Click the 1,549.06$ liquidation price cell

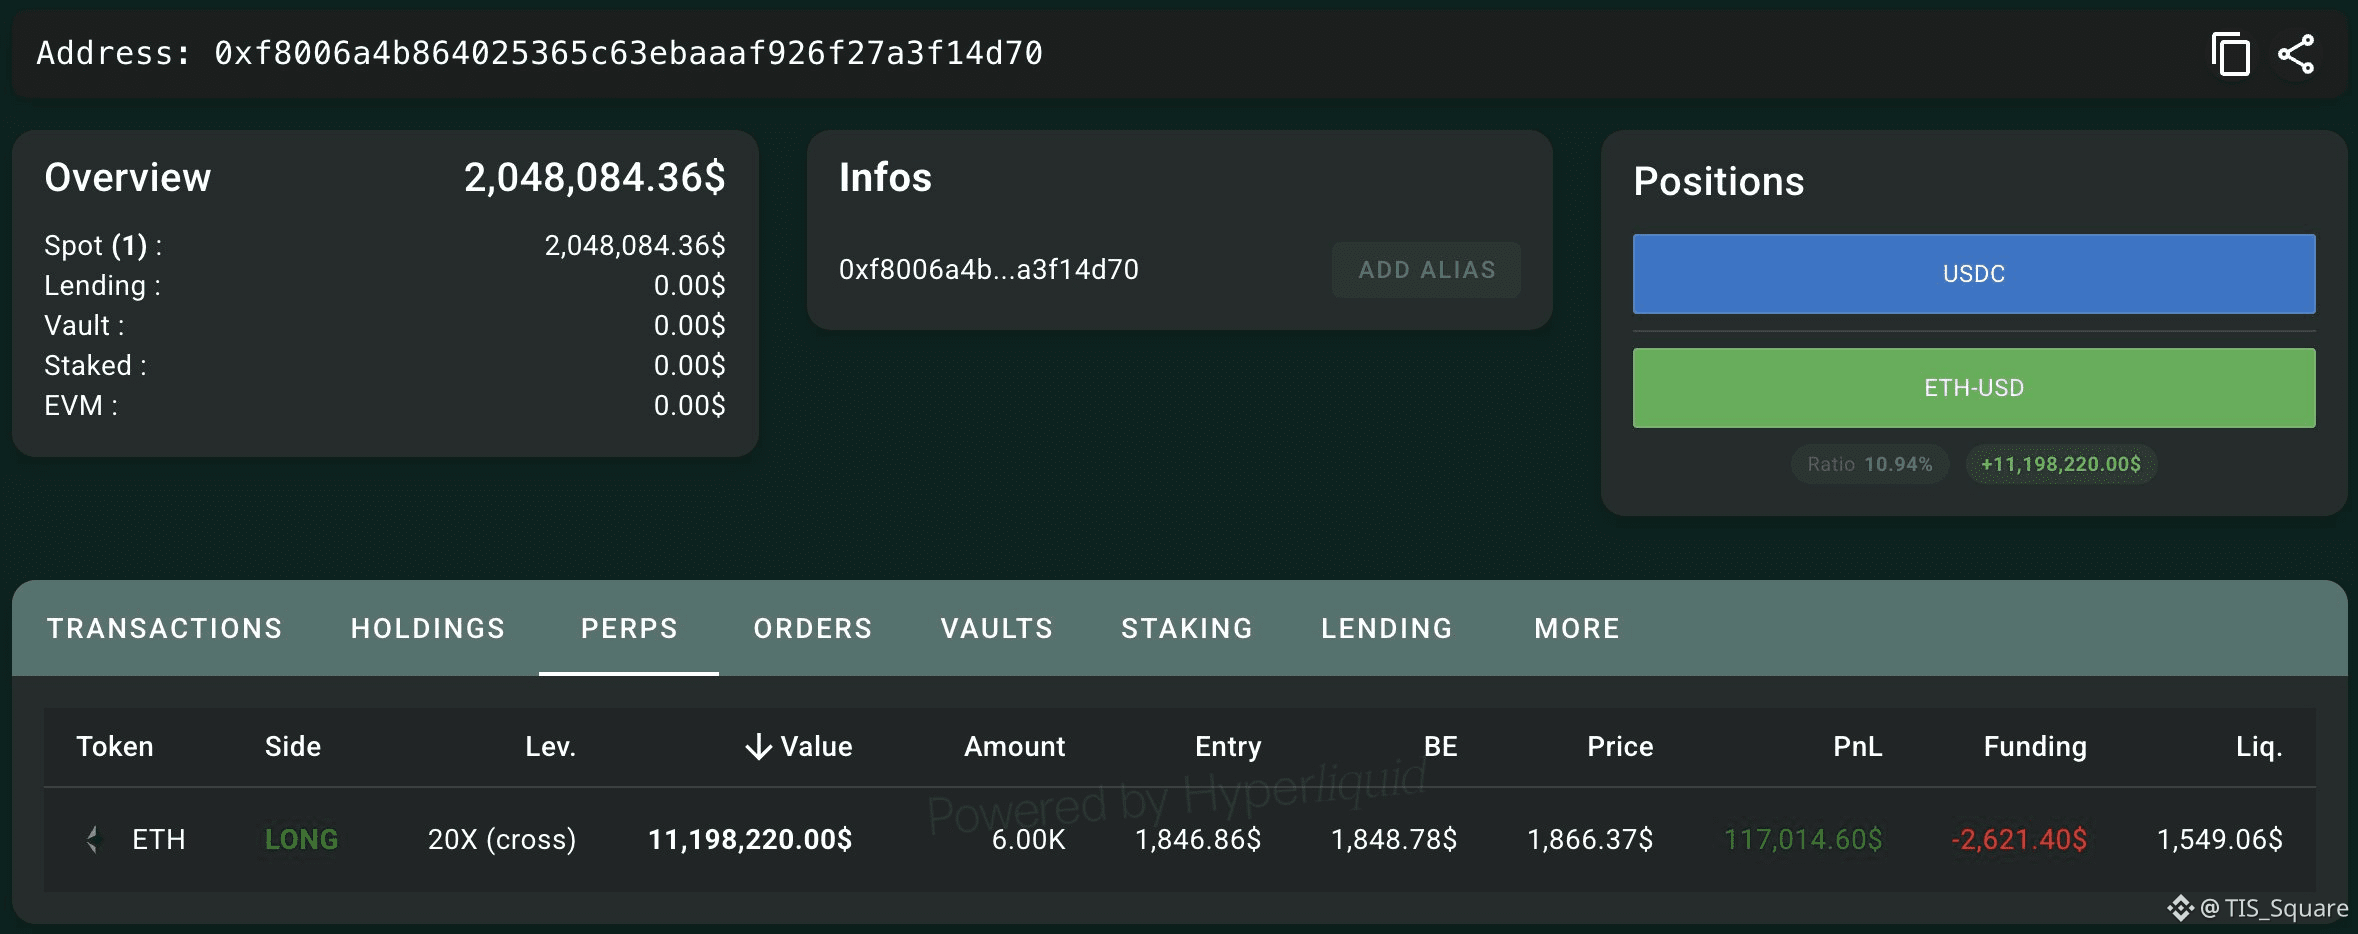2220,839
